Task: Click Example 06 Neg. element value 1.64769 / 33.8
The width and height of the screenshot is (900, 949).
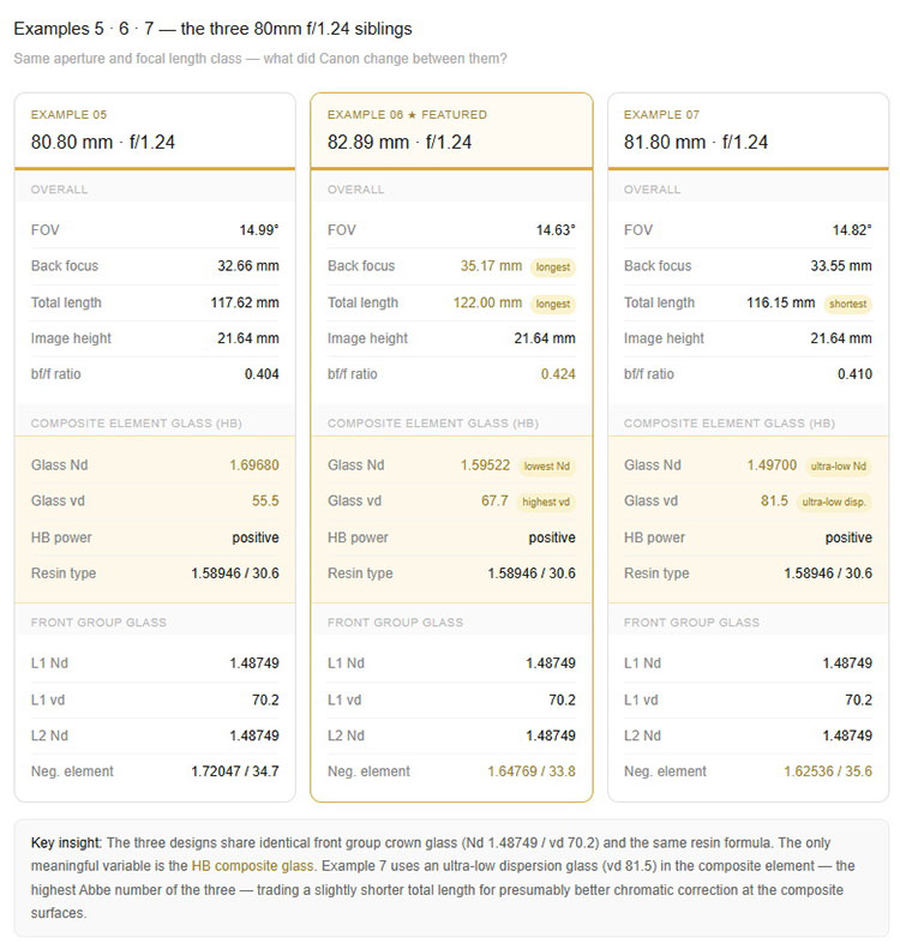Action: point(531,771)
